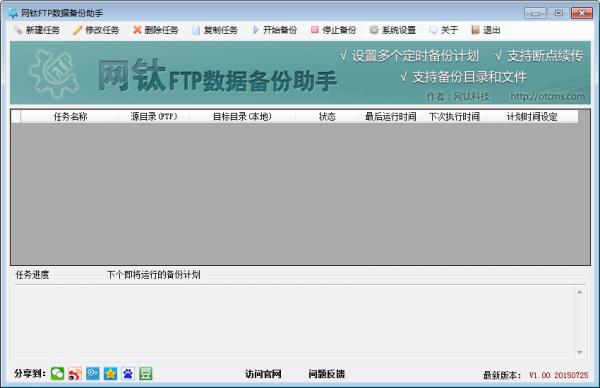Select the 修改任务 pencil icon

[x=77, y=30]
